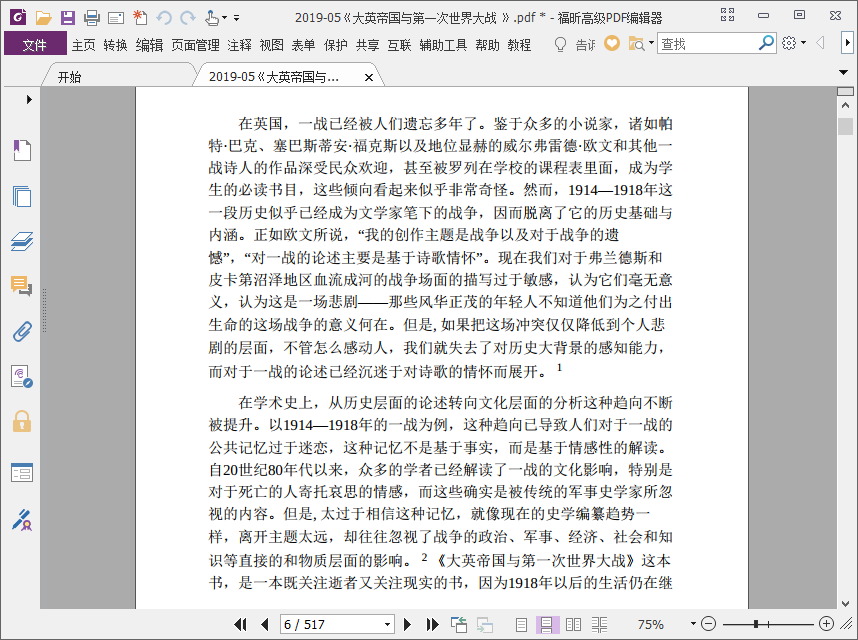Redo the last action

(x=188, y=18)
